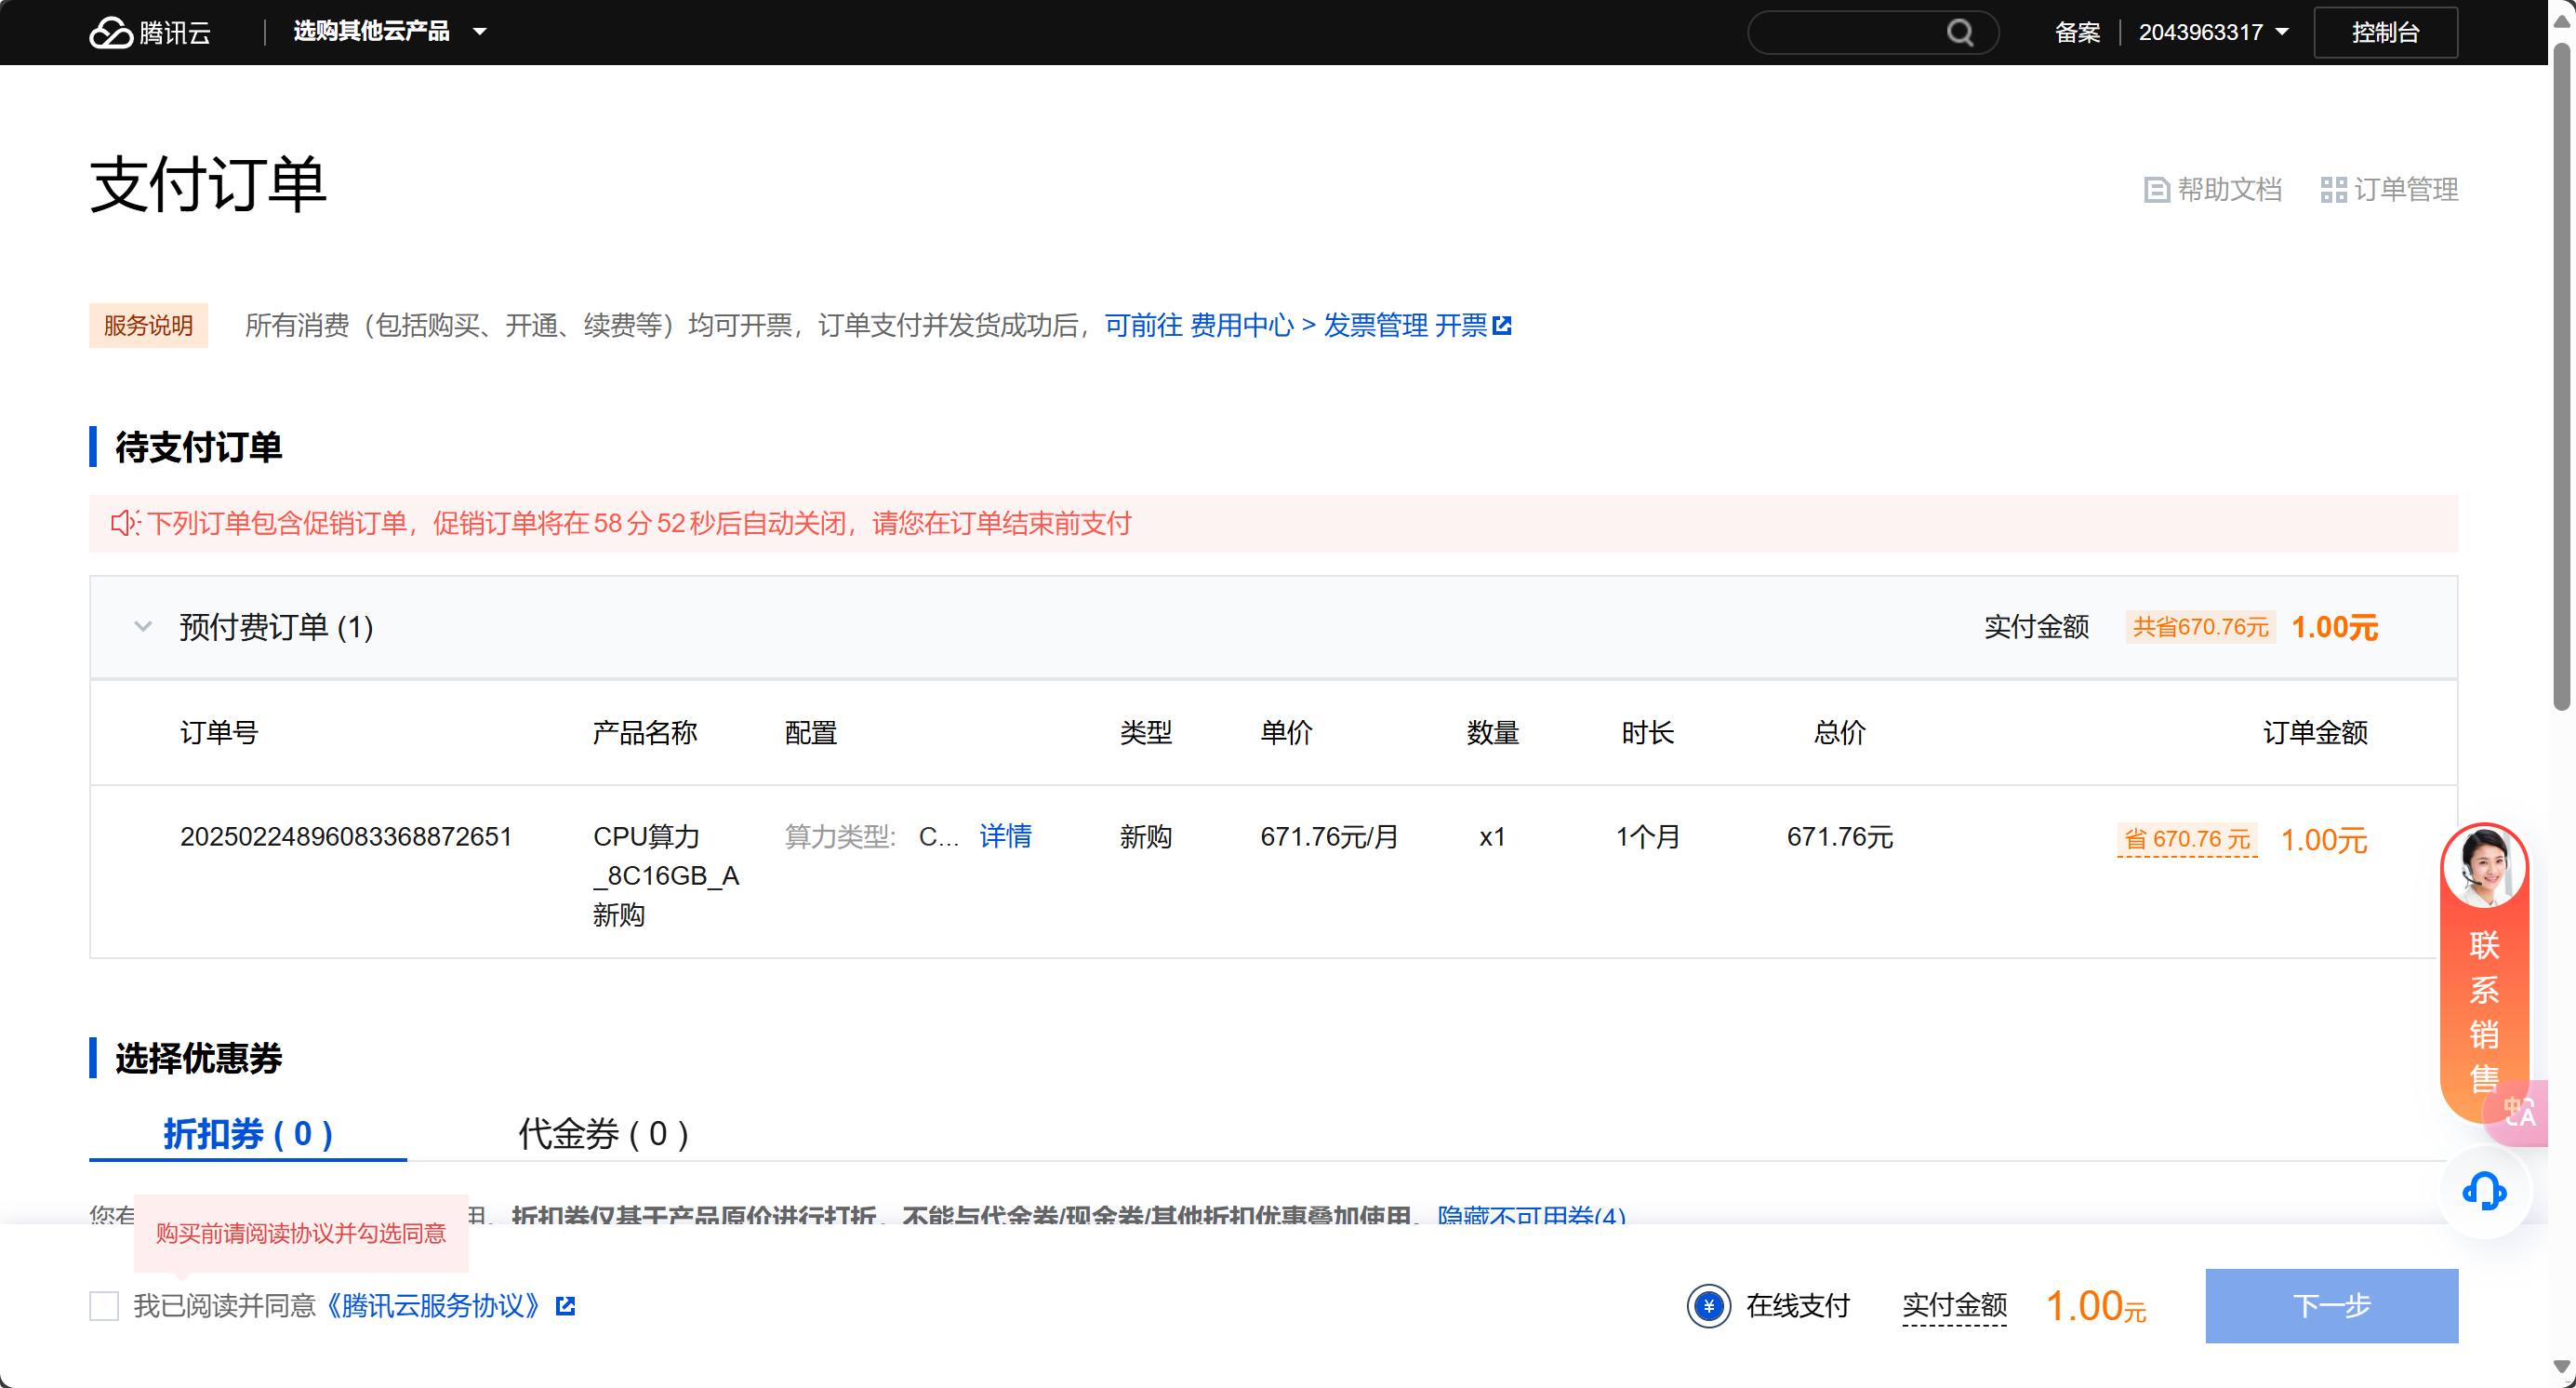Click the Tencent Cloud logo icon
Screen dimensions: 2576x1388
[110, 32]
